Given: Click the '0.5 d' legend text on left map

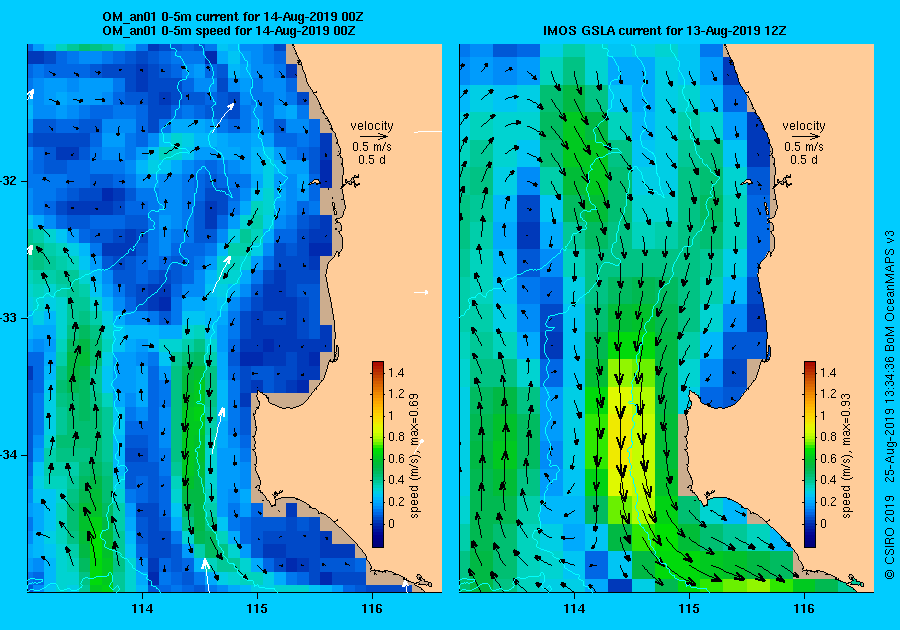Looking at the screenshot, I should point(372,160).
